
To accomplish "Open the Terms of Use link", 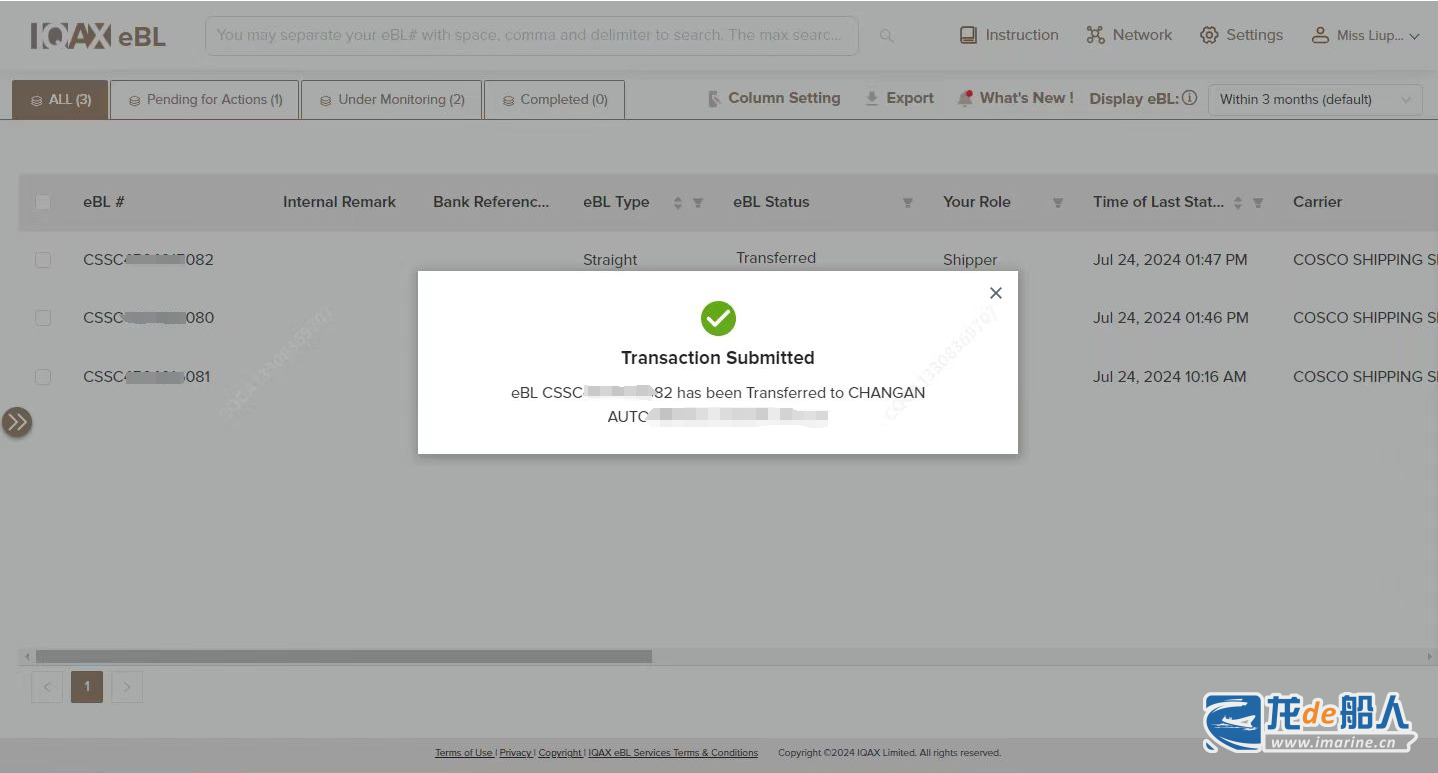I will tap(463, 753).
